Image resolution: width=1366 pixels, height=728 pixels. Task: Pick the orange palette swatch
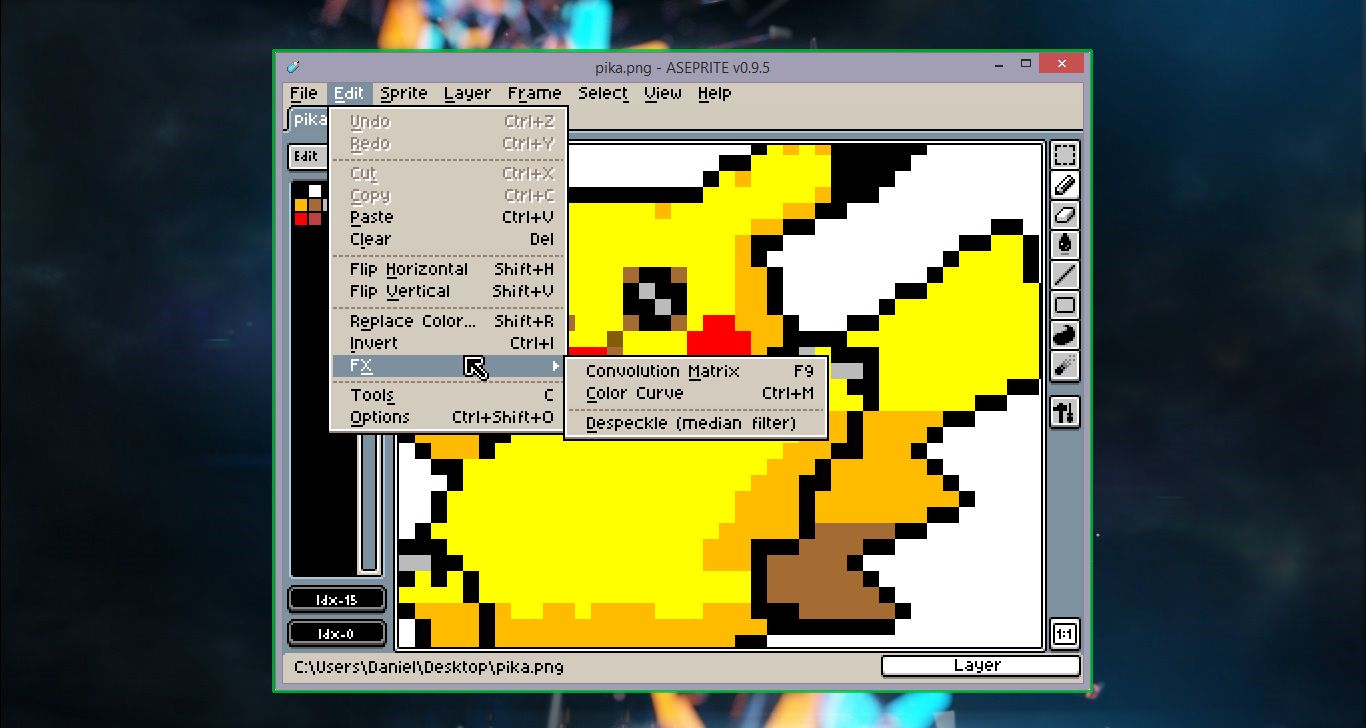point(301,205)
